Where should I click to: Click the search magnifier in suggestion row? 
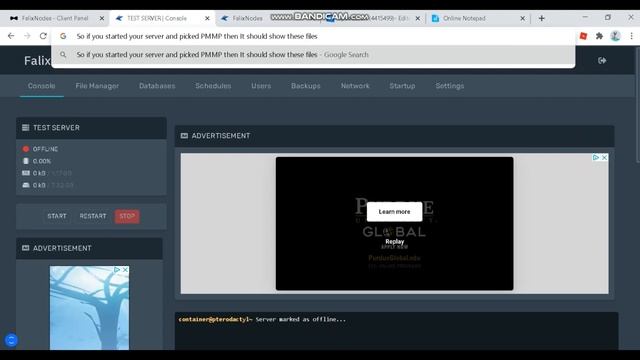click(x=63, y=54)
